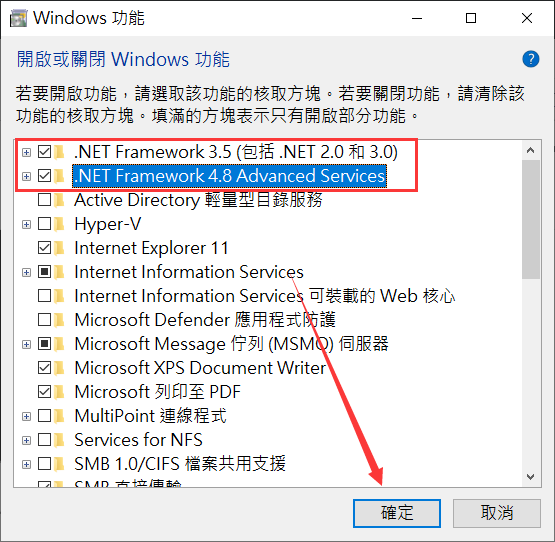Click the folder icon beside .NET Framework 3.5
Viewport: 555px width, 542px height.
coord(59,152)
